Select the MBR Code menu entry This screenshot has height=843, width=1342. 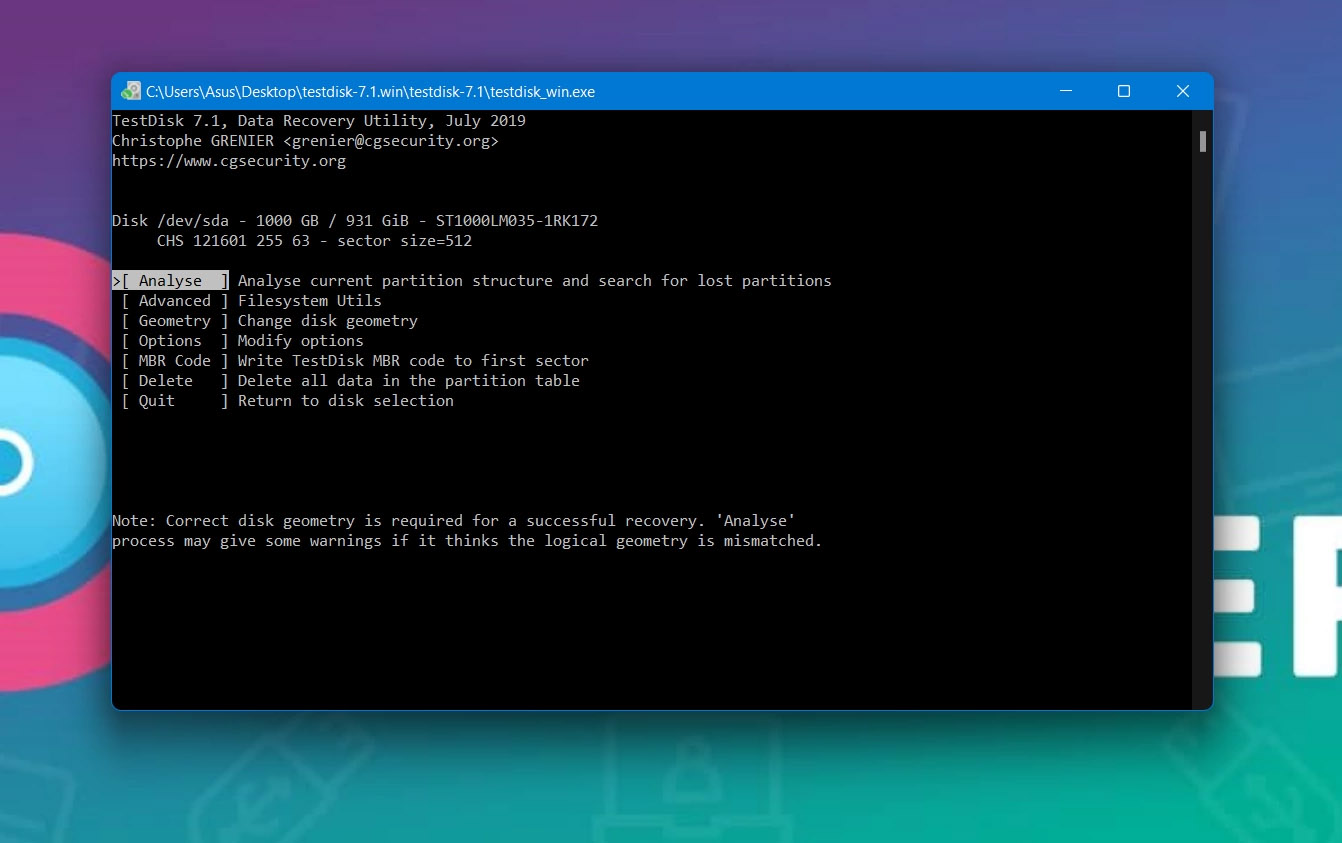click(x=175, y=361)
